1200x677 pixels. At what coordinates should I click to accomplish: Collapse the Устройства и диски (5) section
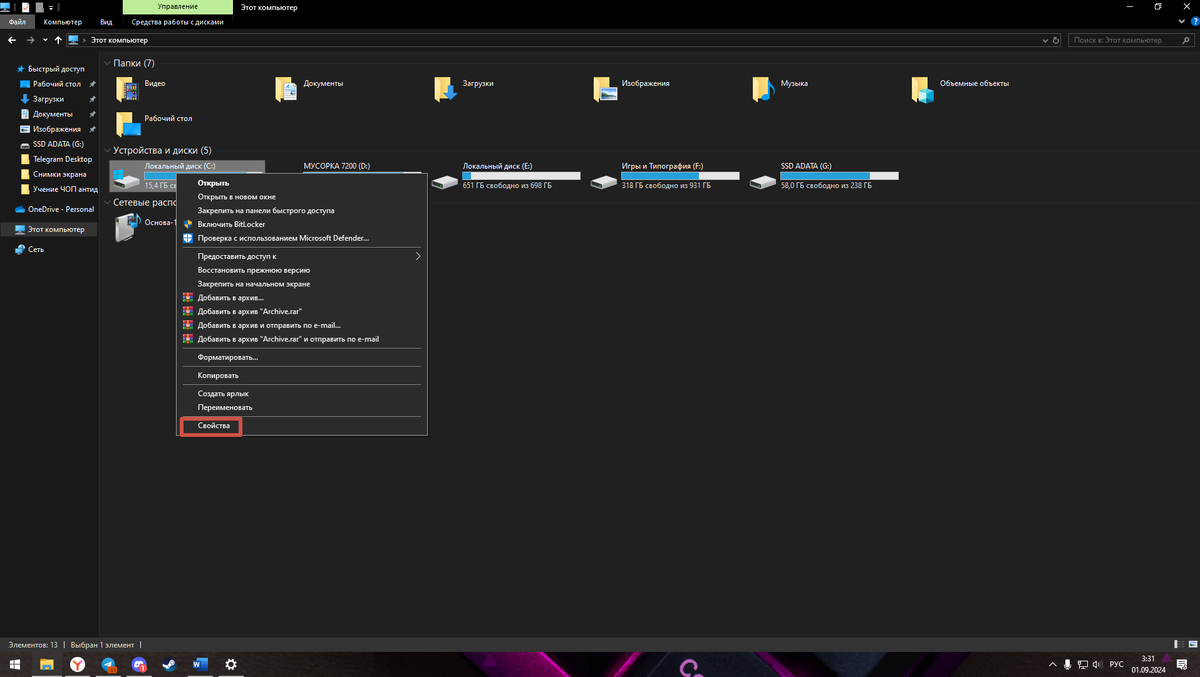[109, 150]
